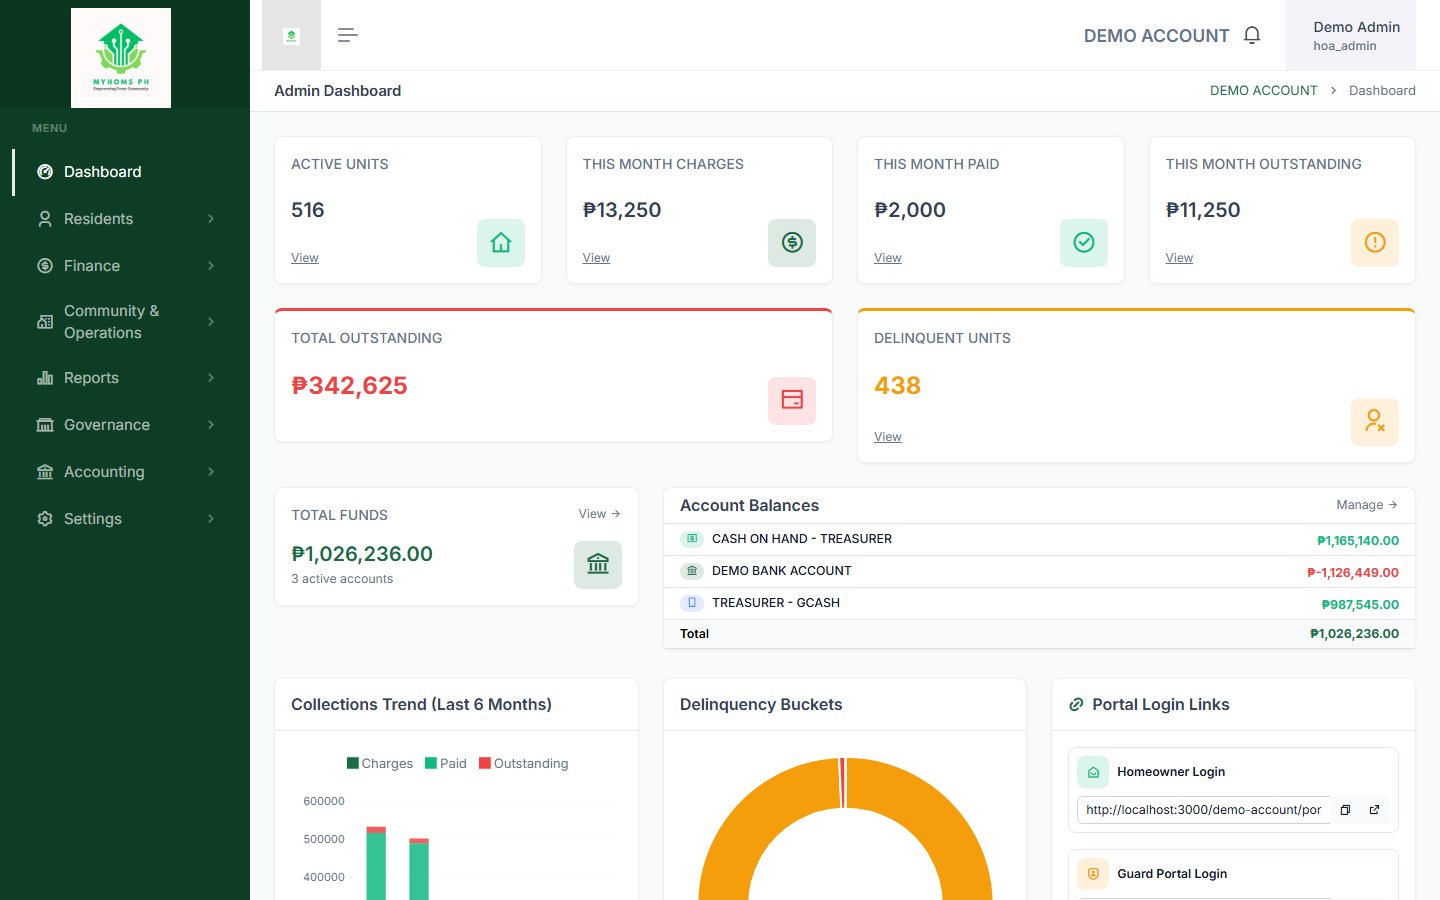The image size is (1440, 900).
Task: Click the Demo Bank Account row icon
Action: point(692,571)
